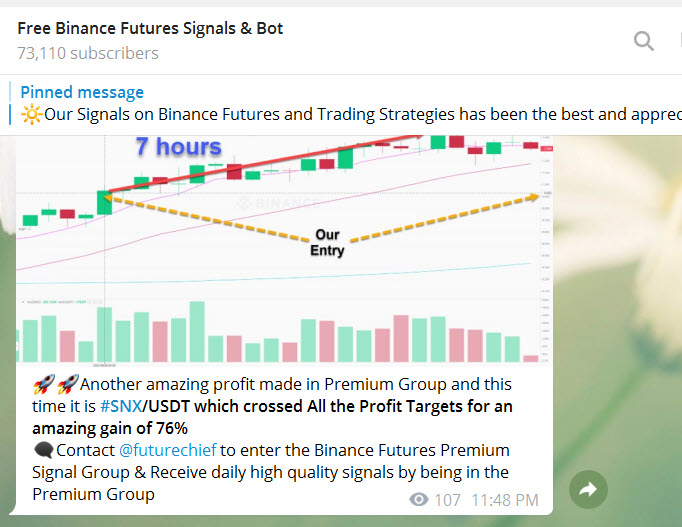Click the partially visible icon right of search
Screen dimensions: 682x527
[x=677, y=40]
